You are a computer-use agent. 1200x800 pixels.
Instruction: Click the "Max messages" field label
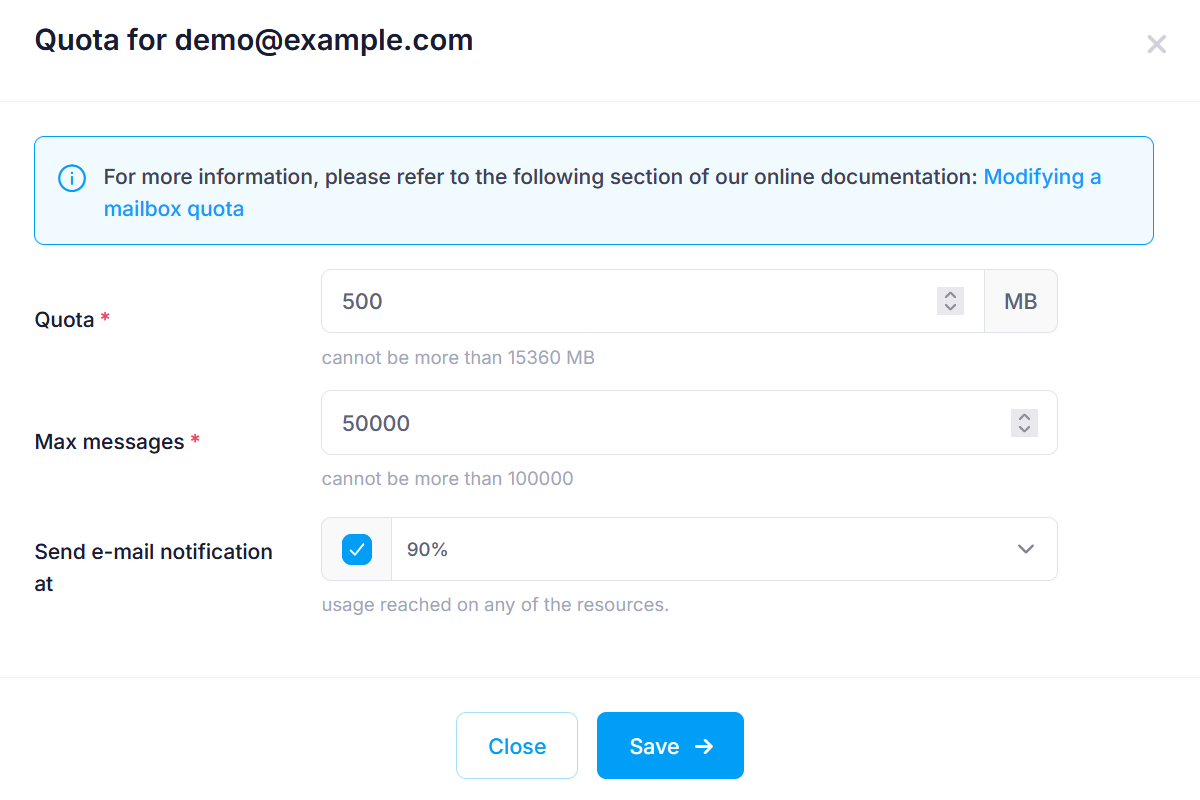110,442
